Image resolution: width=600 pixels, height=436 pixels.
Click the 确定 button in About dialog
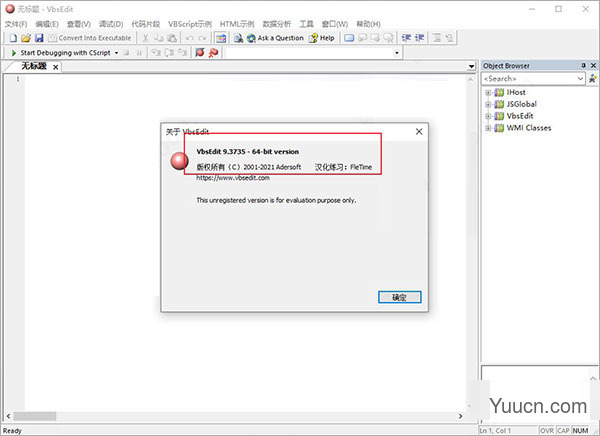click(399, 297)
